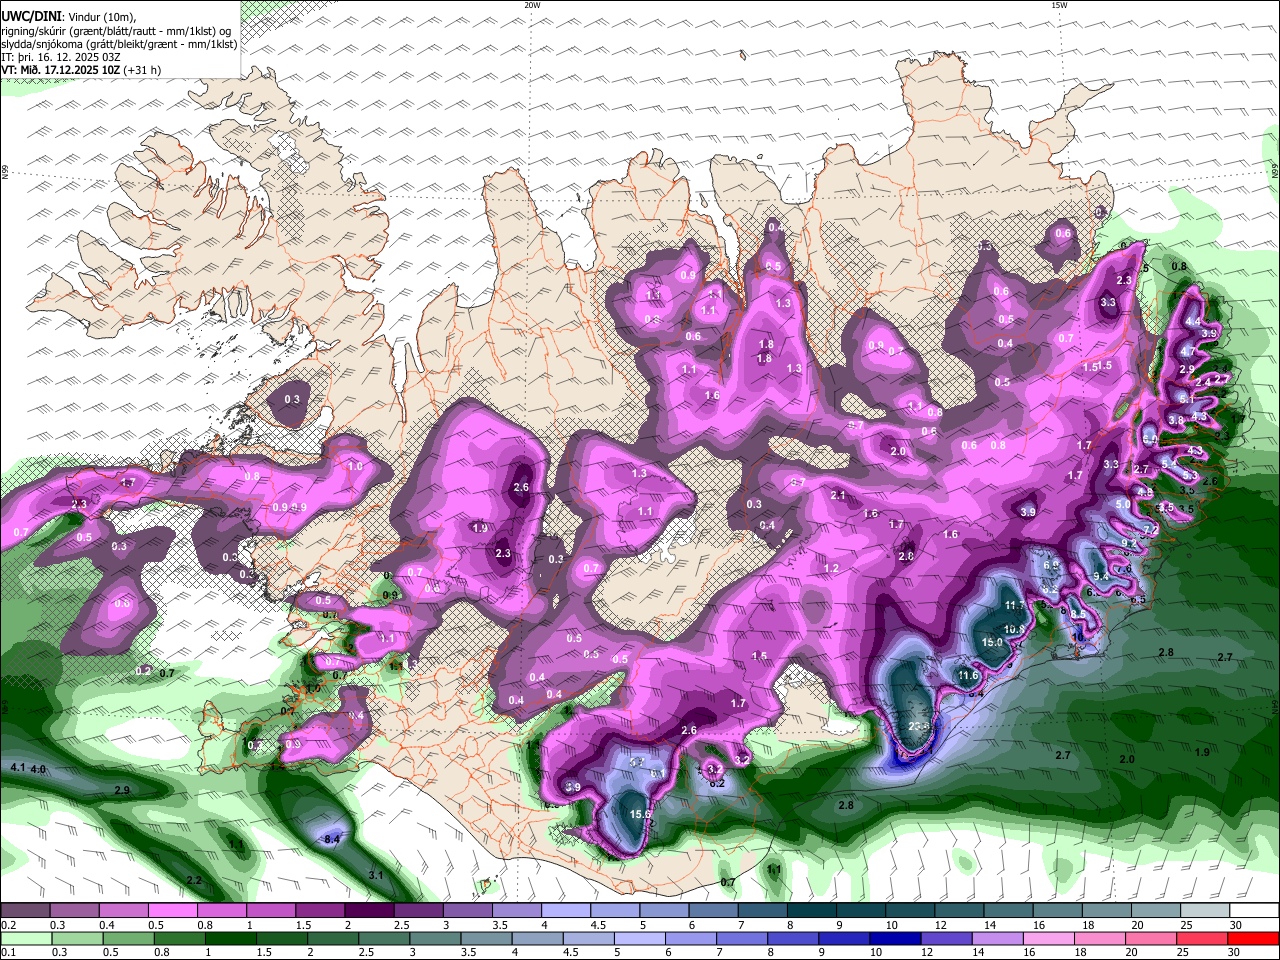Pick the bright pink swatch starting at 0.5

(174, 911)
